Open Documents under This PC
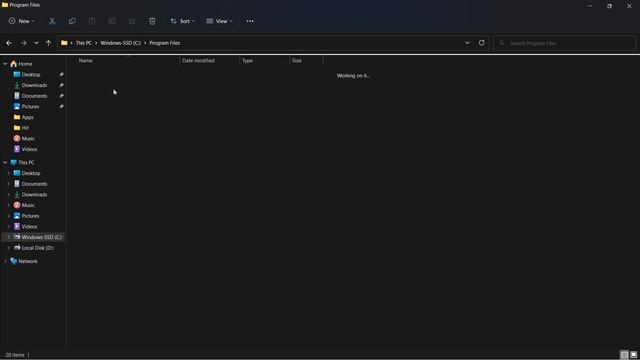 (x=34, y=184)
